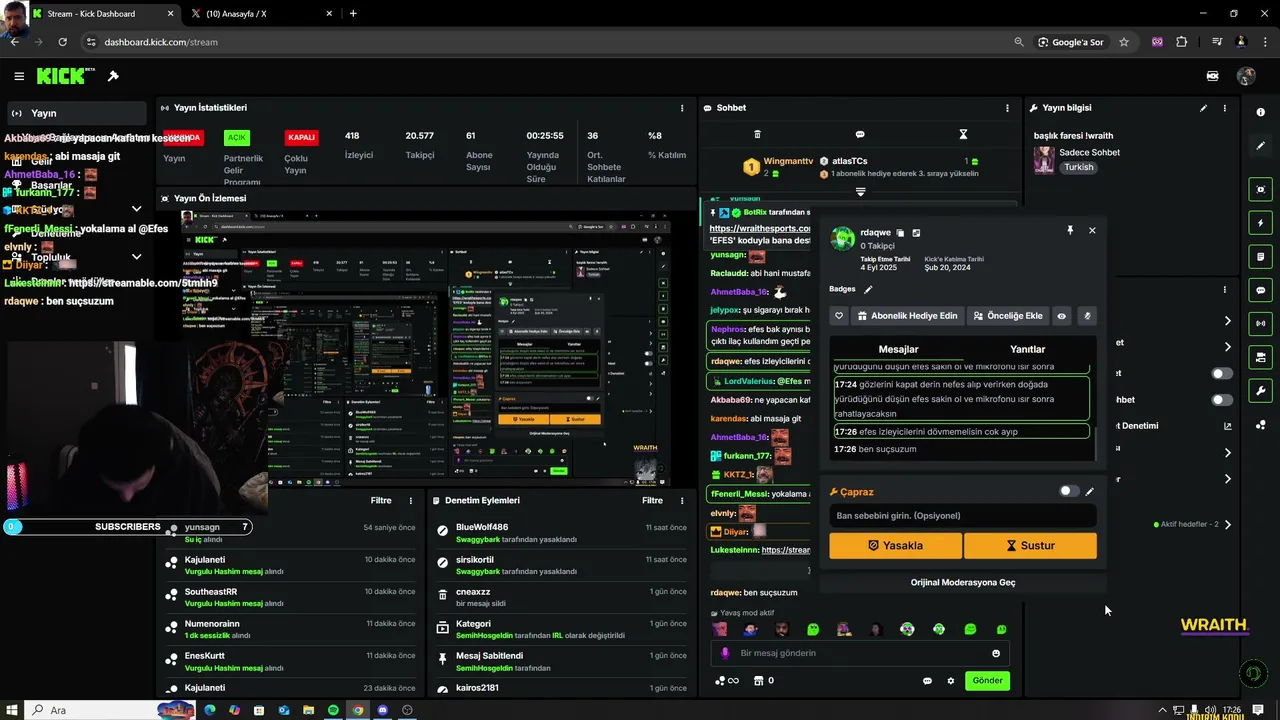Open Yayın İstatistikleri three-dot menu

pyautogui.click(x=682, y=108)
